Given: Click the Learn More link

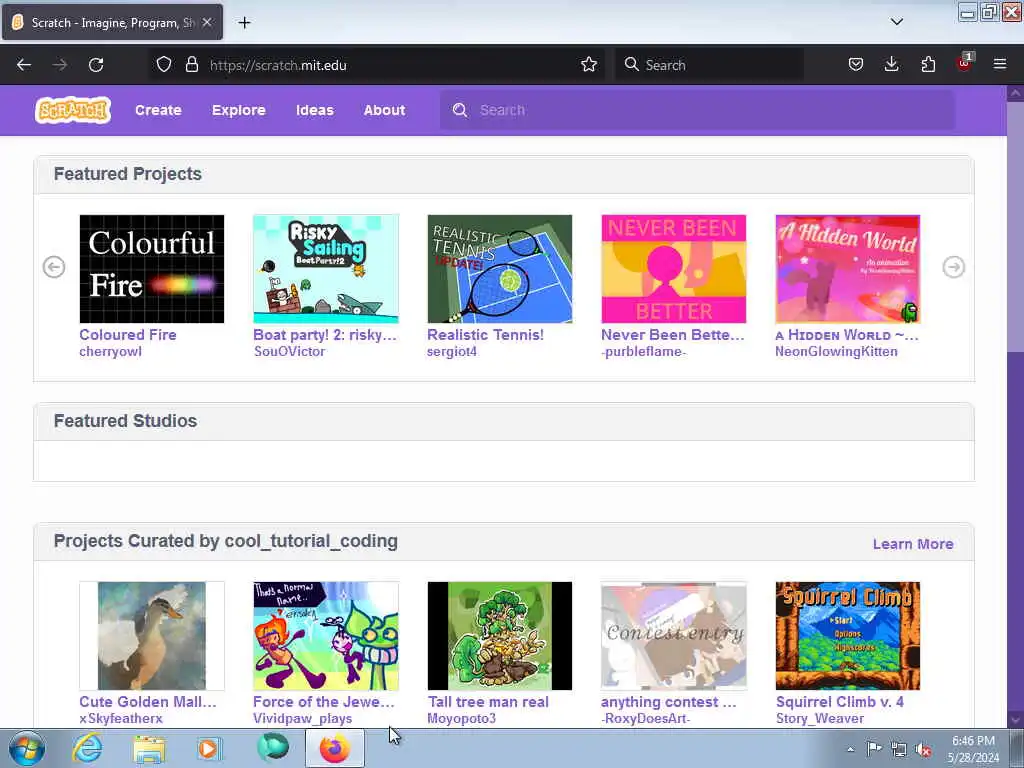Looking at the screenshot, I should pos(912,544).
